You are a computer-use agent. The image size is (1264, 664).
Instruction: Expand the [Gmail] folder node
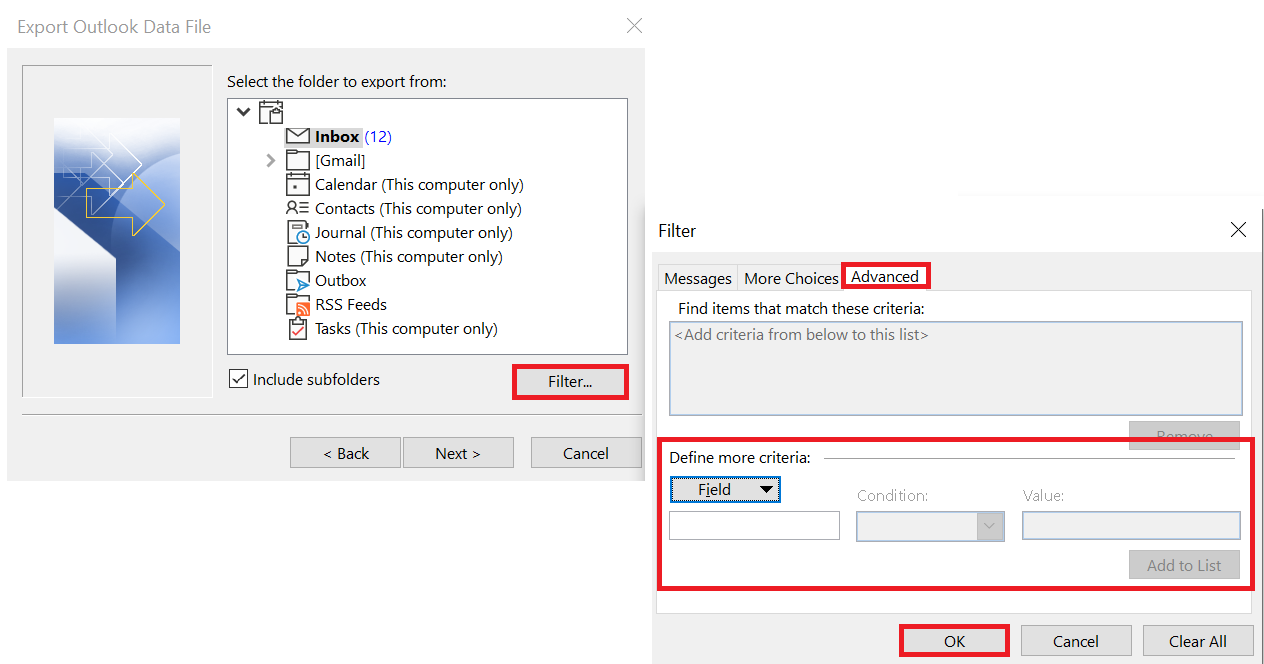[270, 160]
